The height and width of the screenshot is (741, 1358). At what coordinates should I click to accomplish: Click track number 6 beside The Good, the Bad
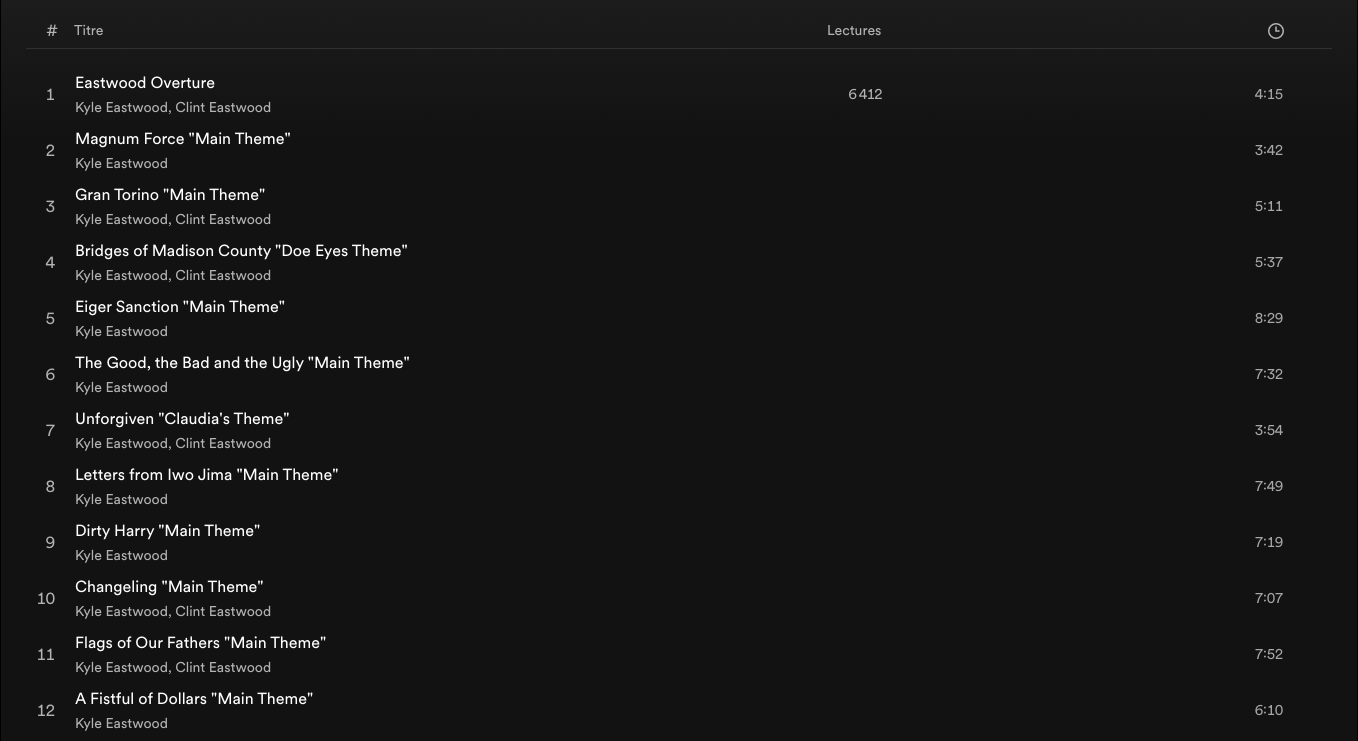[x=50, y=374]
